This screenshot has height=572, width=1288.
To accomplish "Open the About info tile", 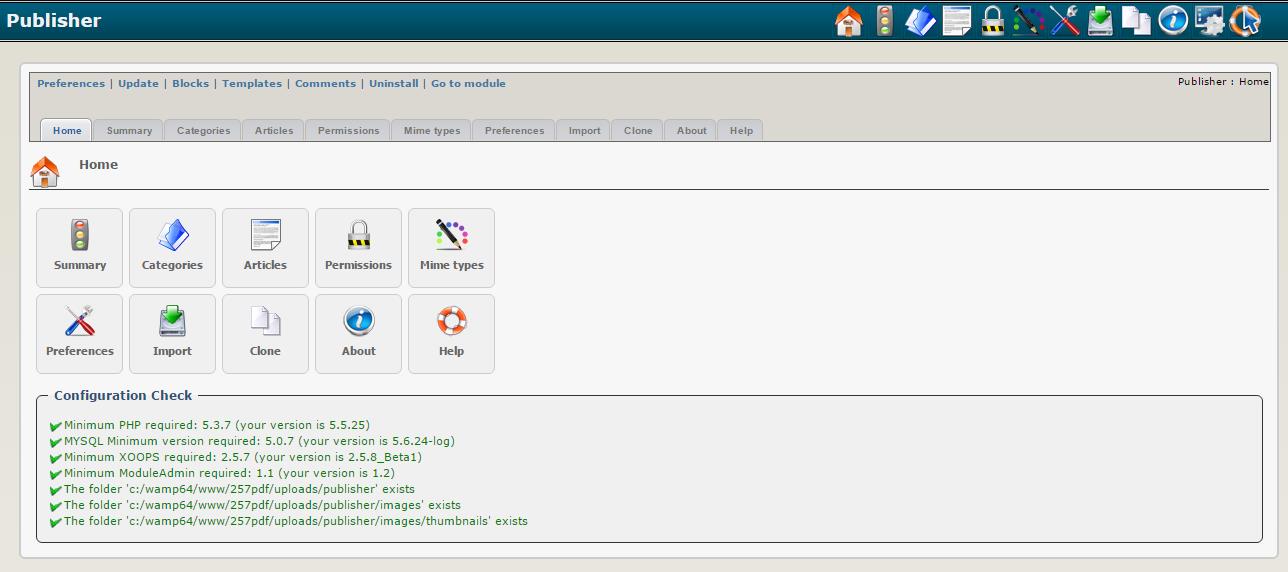I will 358,334.
